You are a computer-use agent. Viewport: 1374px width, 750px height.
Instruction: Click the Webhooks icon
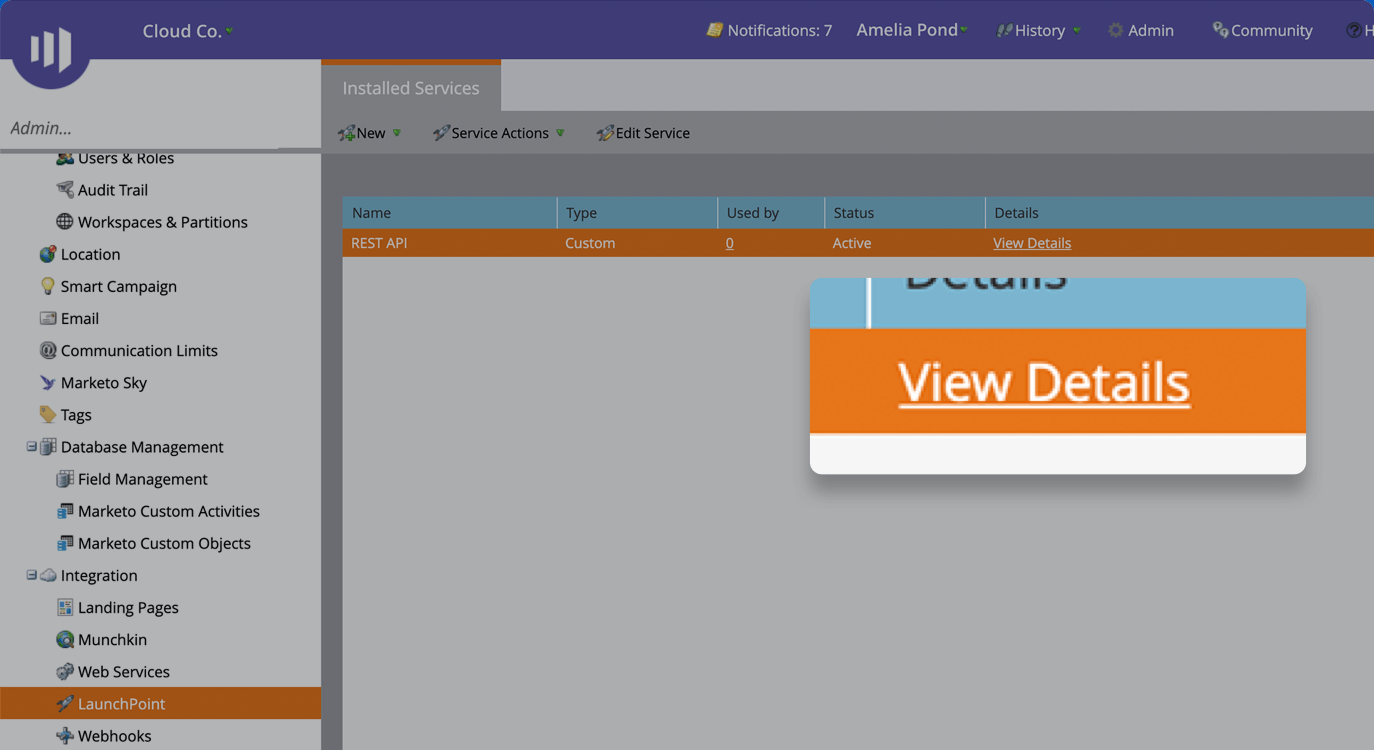(65, 735)
